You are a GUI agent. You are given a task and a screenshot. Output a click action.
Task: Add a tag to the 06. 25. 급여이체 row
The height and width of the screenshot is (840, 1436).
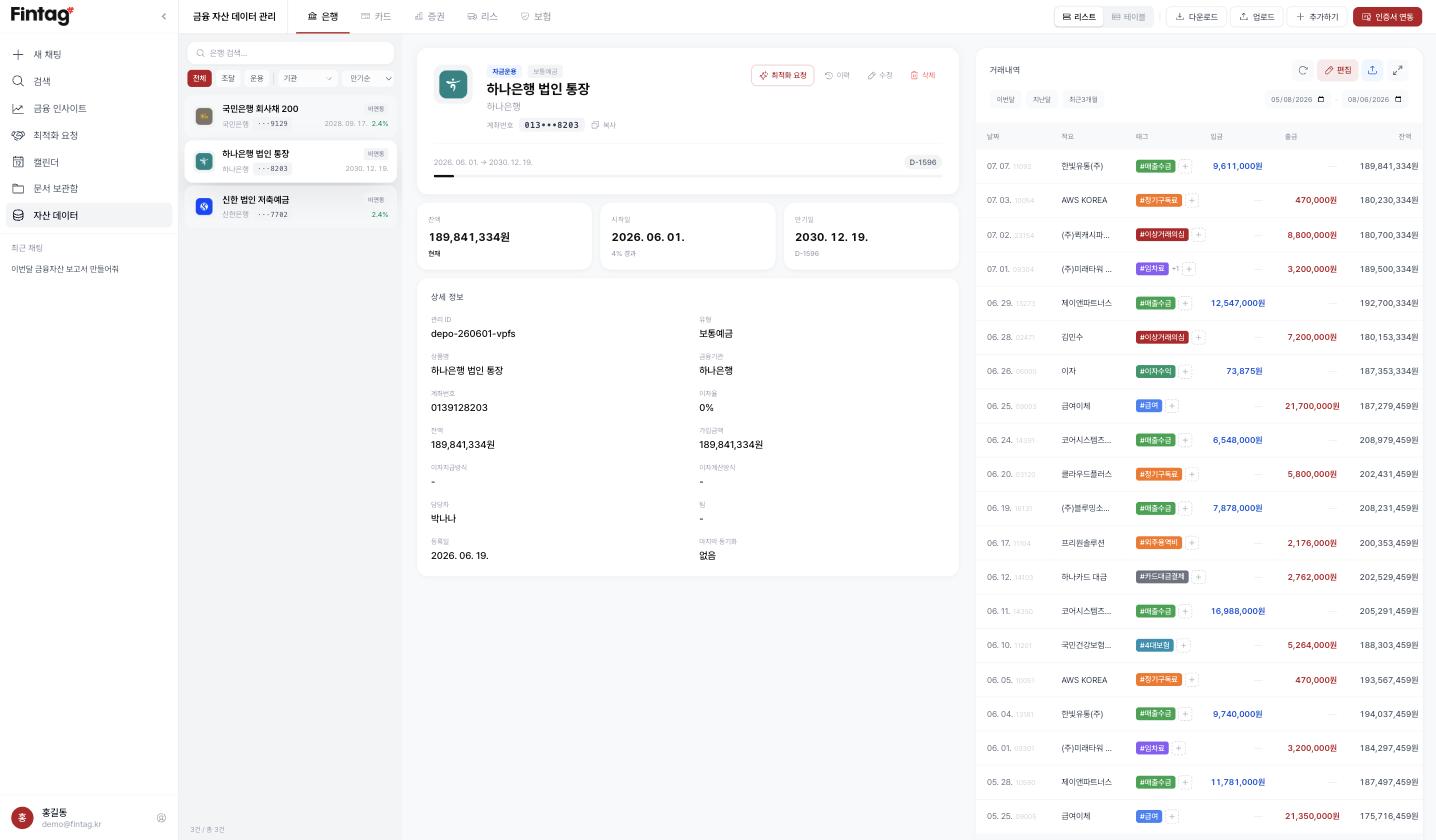click(x=1172, y=406)
